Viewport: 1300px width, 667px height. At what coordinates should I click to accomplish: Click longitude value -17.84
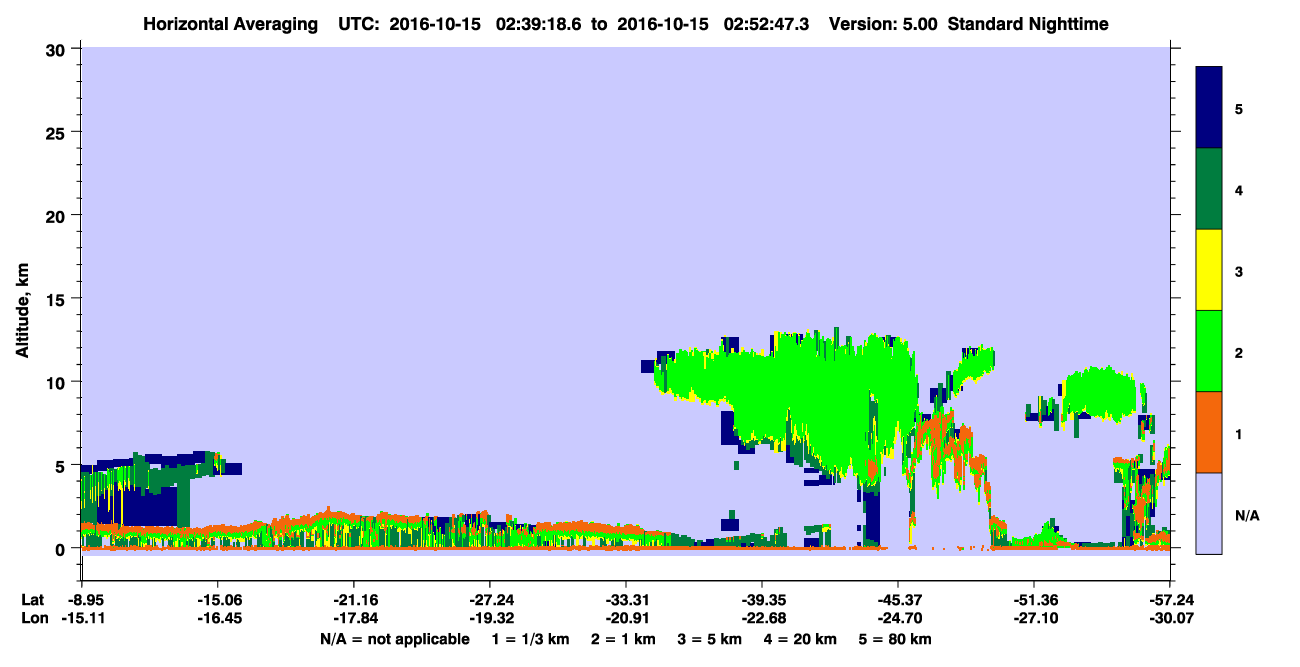click(354, 618)
